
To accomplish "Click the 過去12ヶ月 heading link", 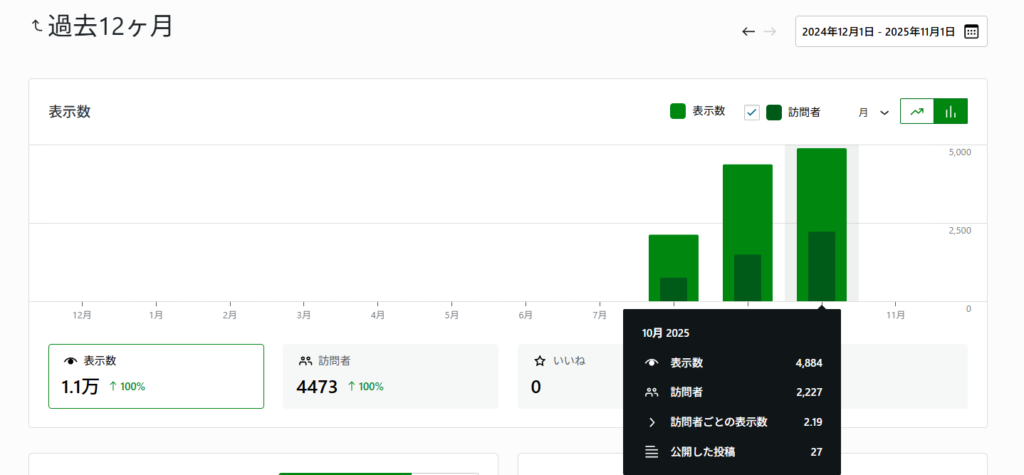I will pyautogui.click(x=110, y=26).
